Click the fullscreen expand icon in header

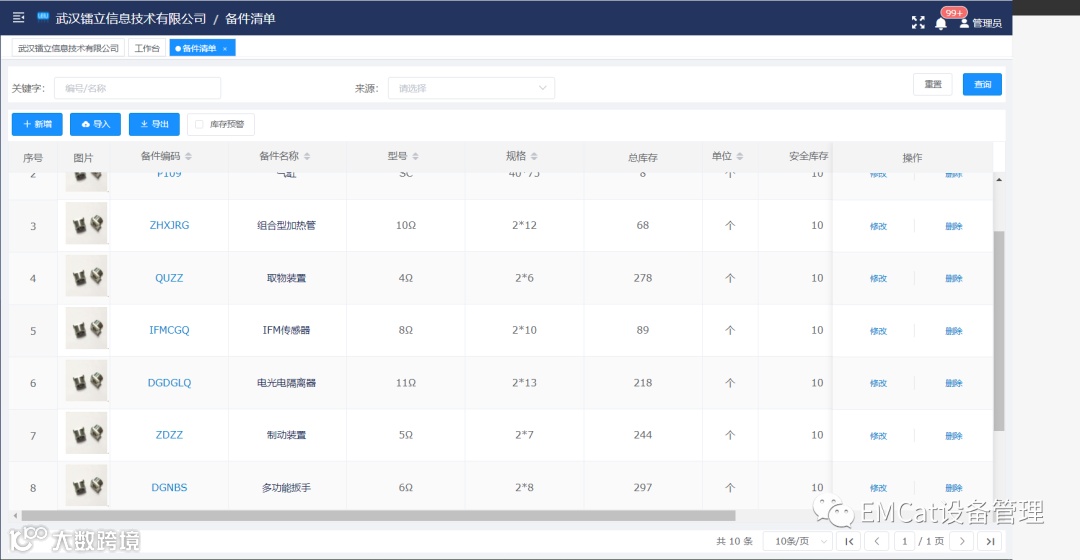click(918, 23)
